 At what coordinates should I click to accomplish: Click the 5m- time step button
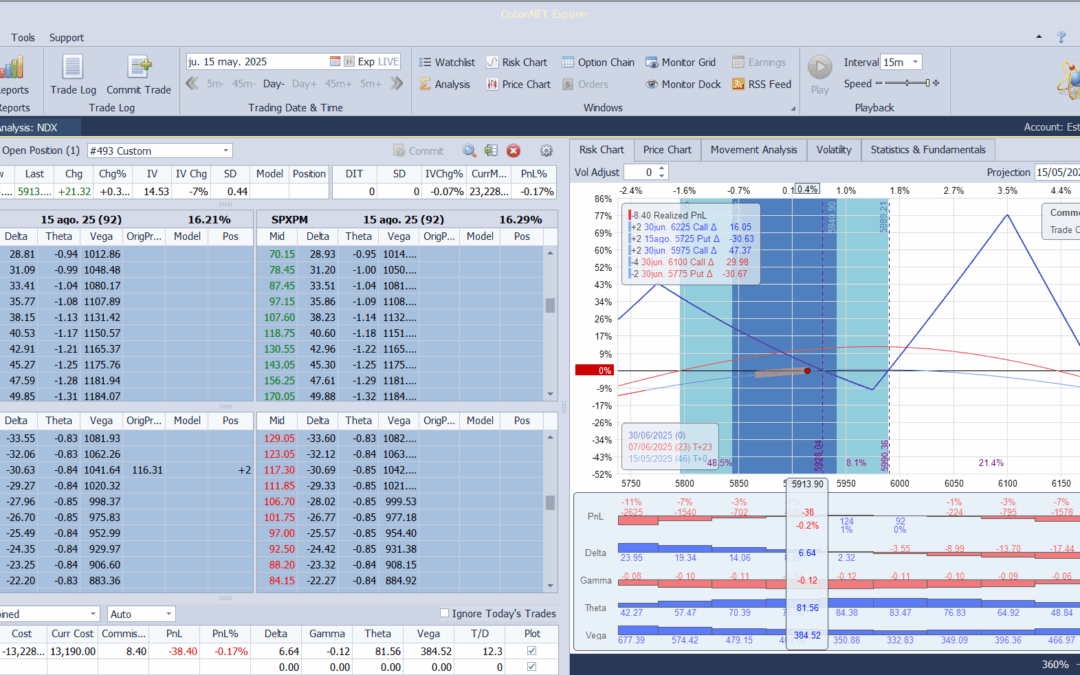(x=216, y=83)
